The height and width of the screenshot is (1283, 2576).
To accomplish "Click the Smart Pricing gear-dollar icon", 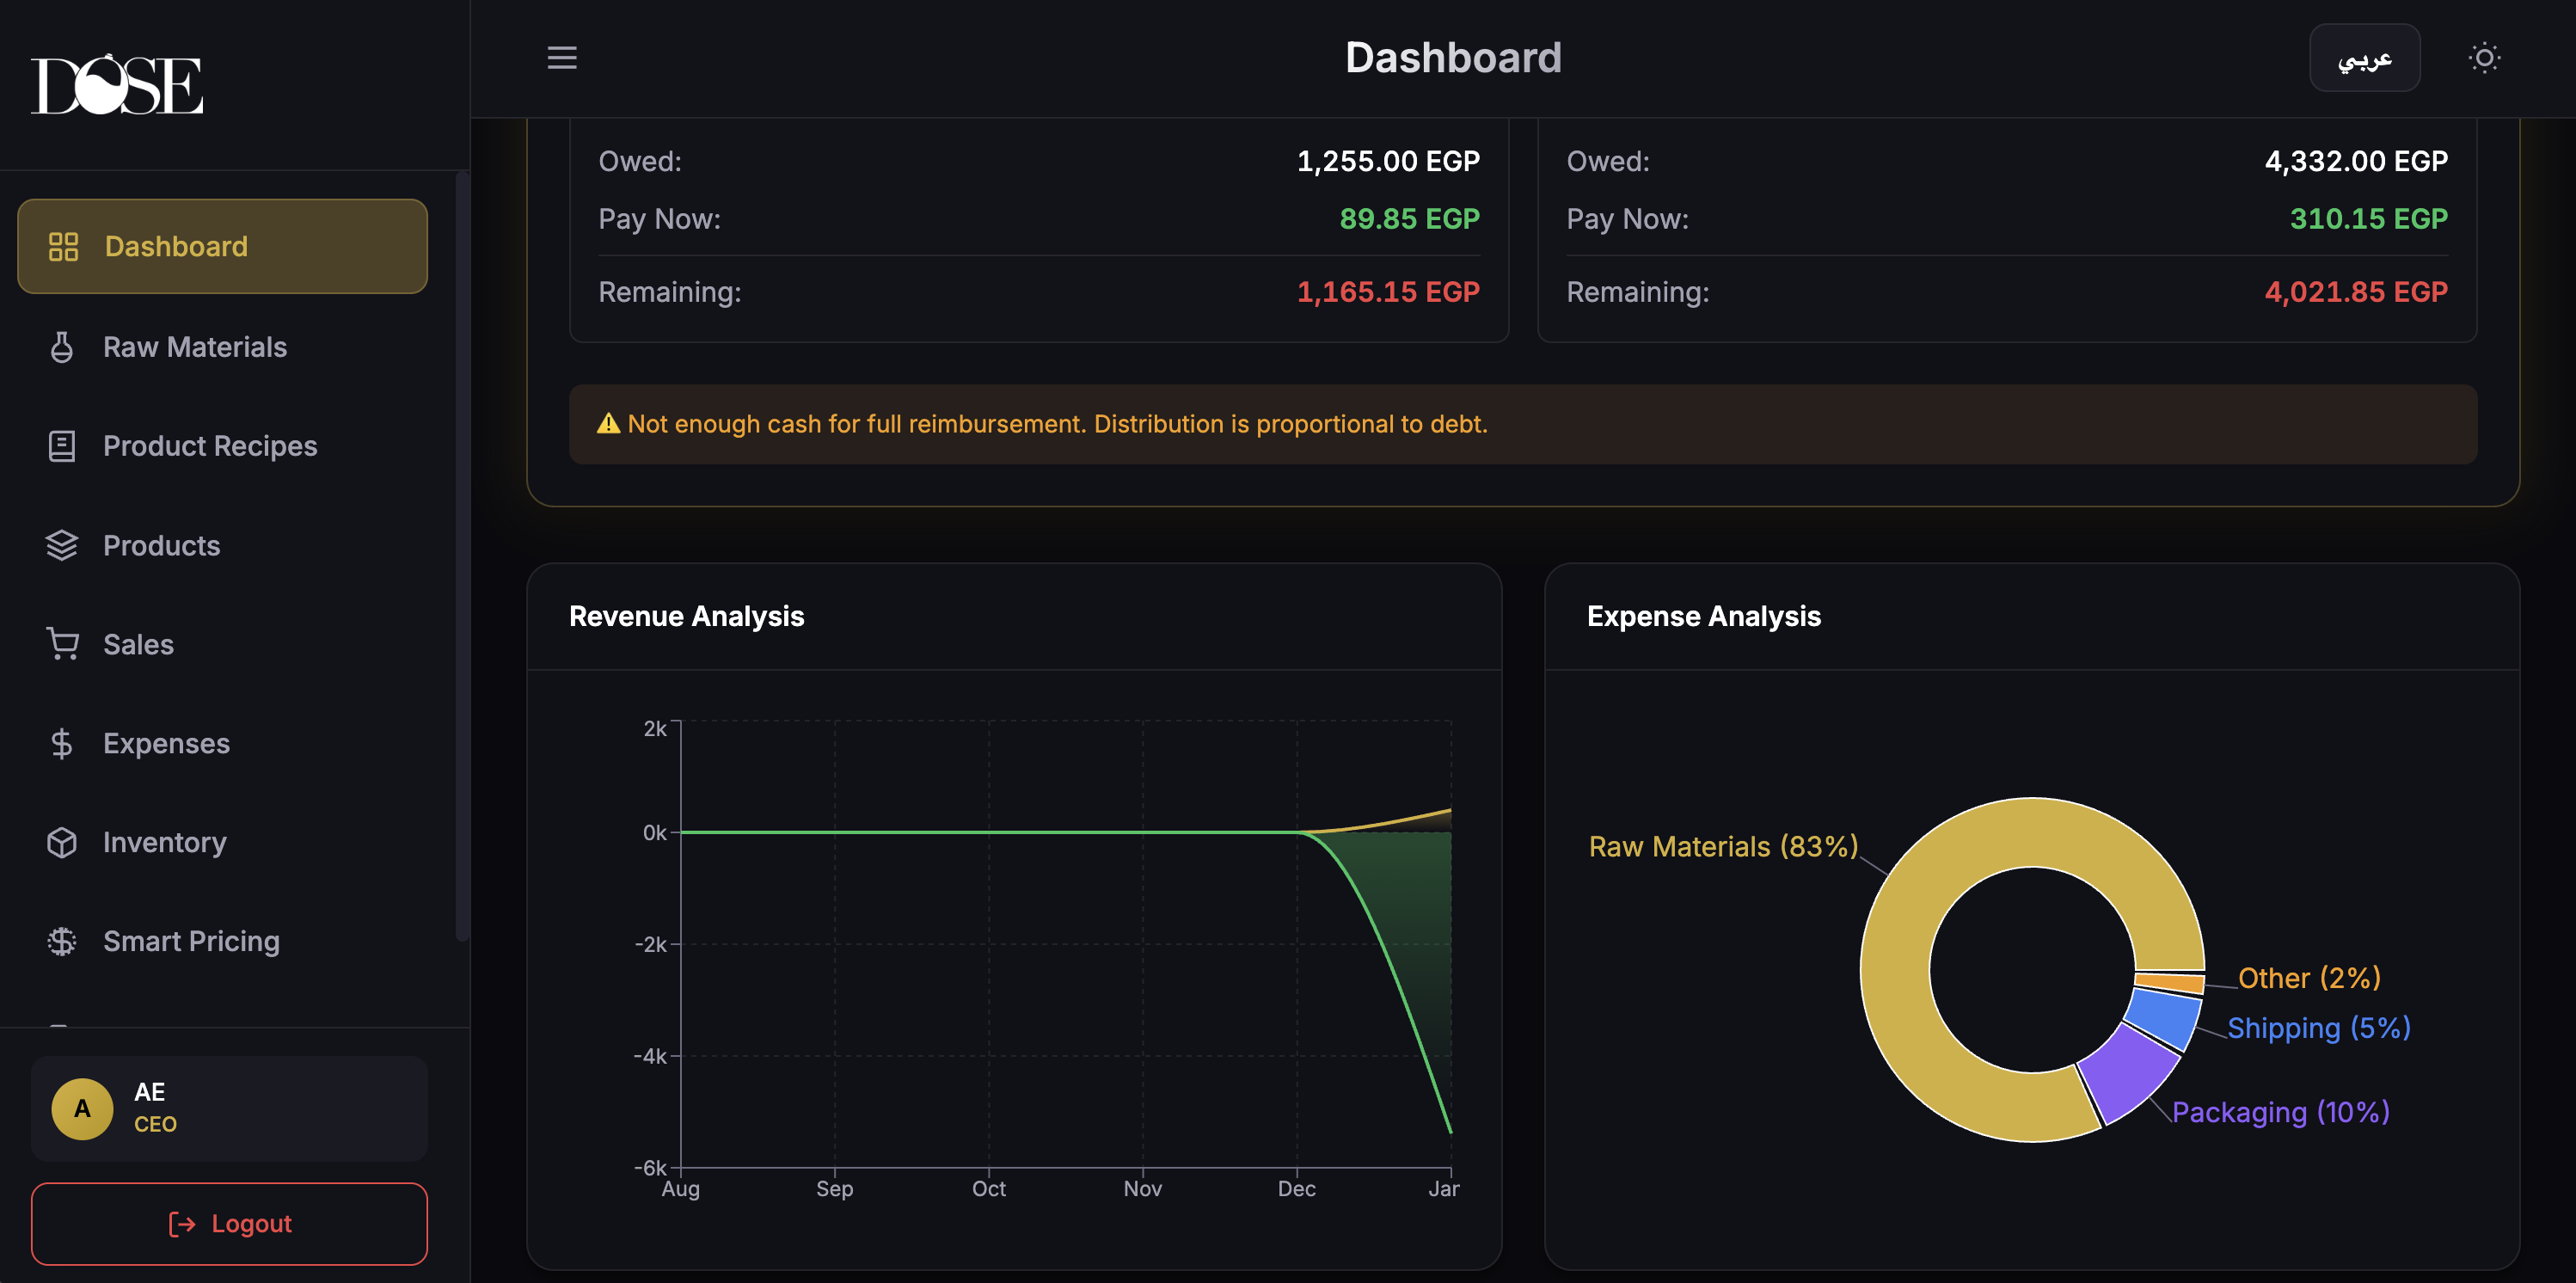I will tap(62, 940).
